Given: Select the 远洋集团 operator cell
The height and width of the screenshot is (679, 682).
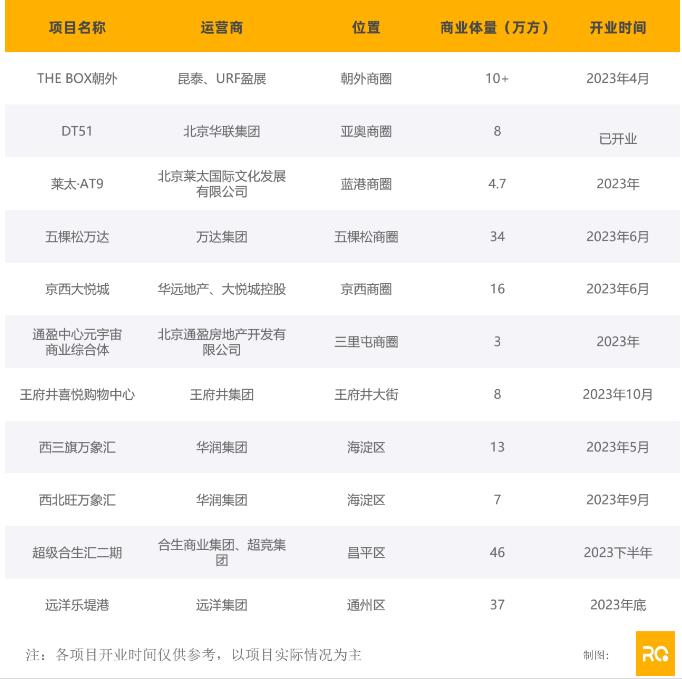Looking at the screenshot, I should pos(221,605).
